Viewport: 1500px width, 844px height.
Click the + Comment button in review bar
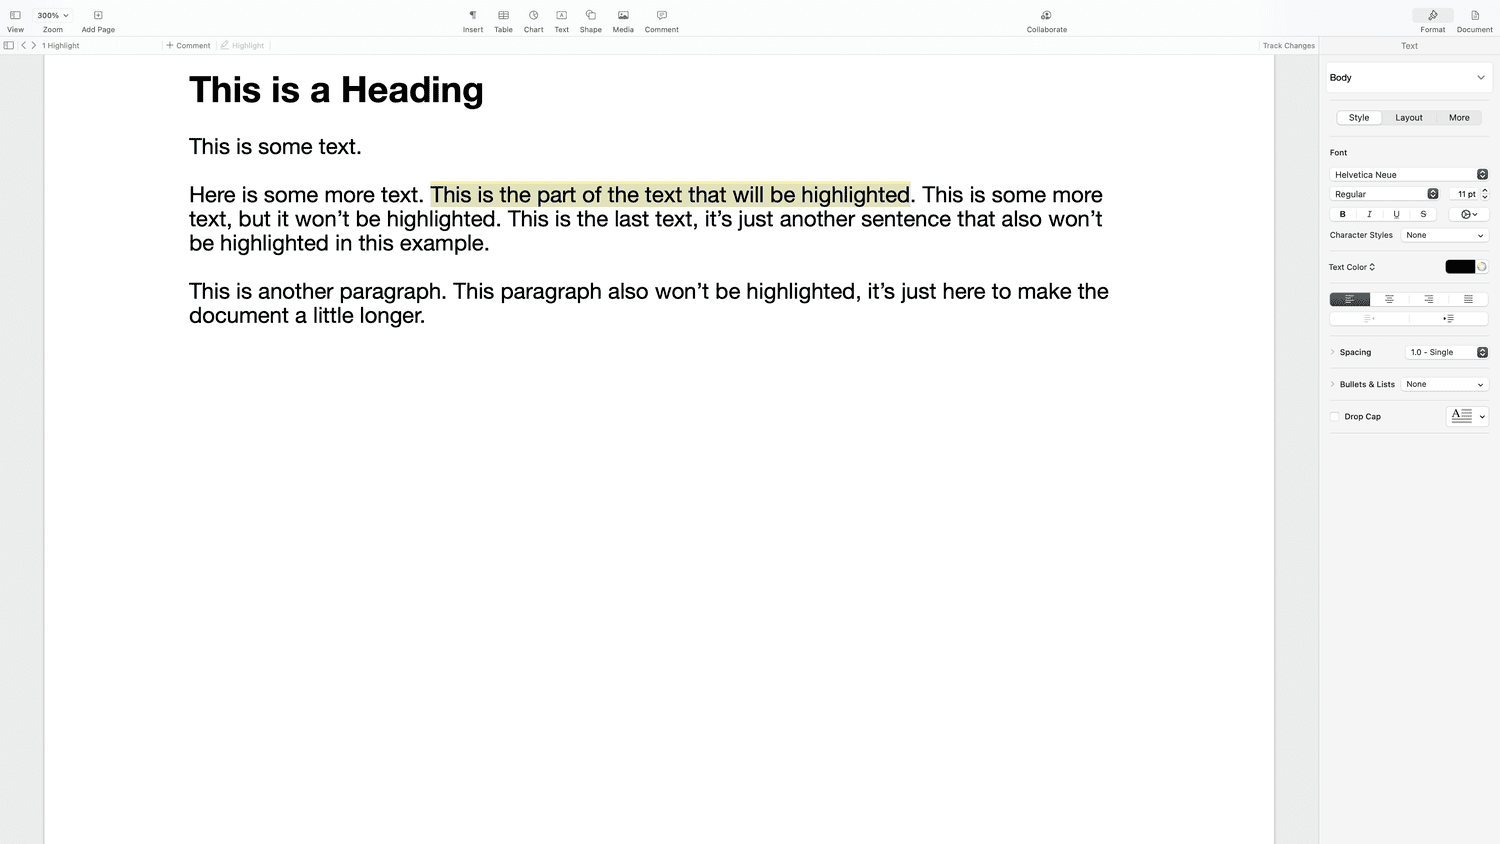[x=188, y=46]
